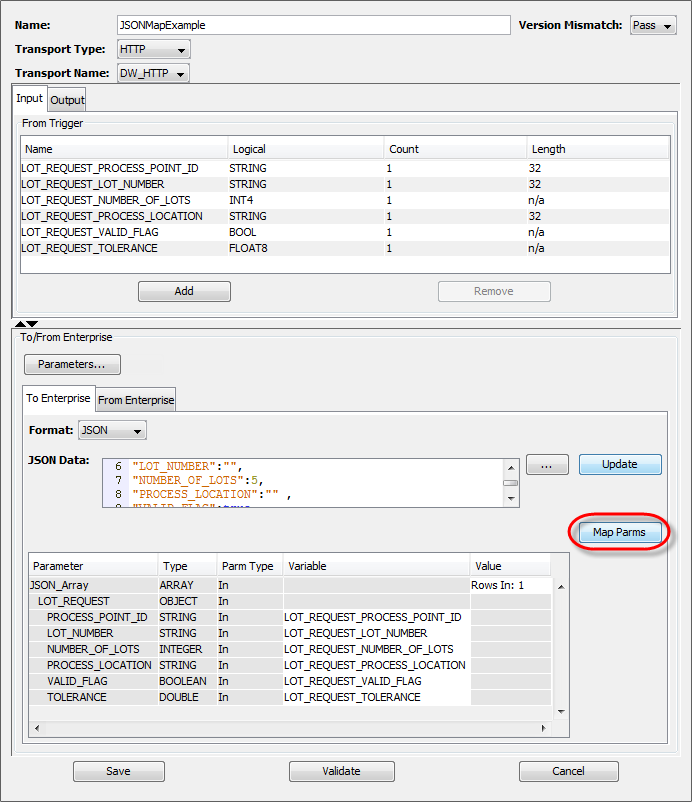Cancel the dialog

(x=568, y=771)
